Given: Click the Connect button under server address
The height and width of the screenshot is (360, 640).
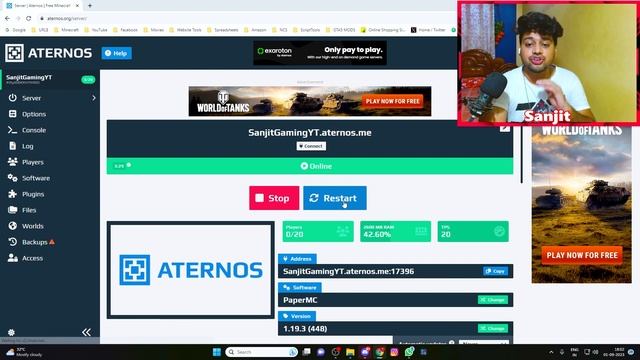Looking at the screenshot, I should click(x=311, y=146).
